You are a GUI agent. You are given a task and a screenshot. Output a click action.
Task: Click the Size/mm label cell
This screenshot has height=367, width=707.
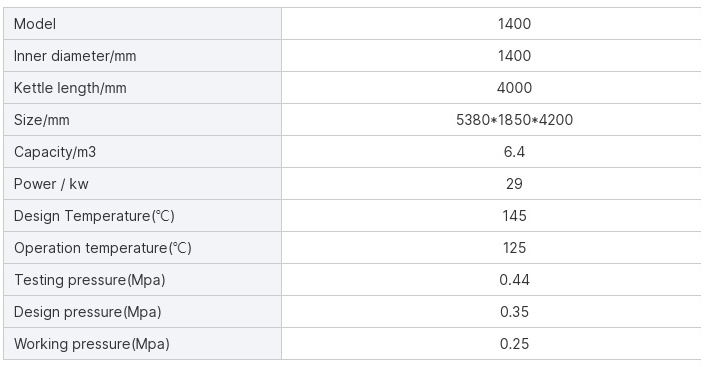tap(142, 120)
